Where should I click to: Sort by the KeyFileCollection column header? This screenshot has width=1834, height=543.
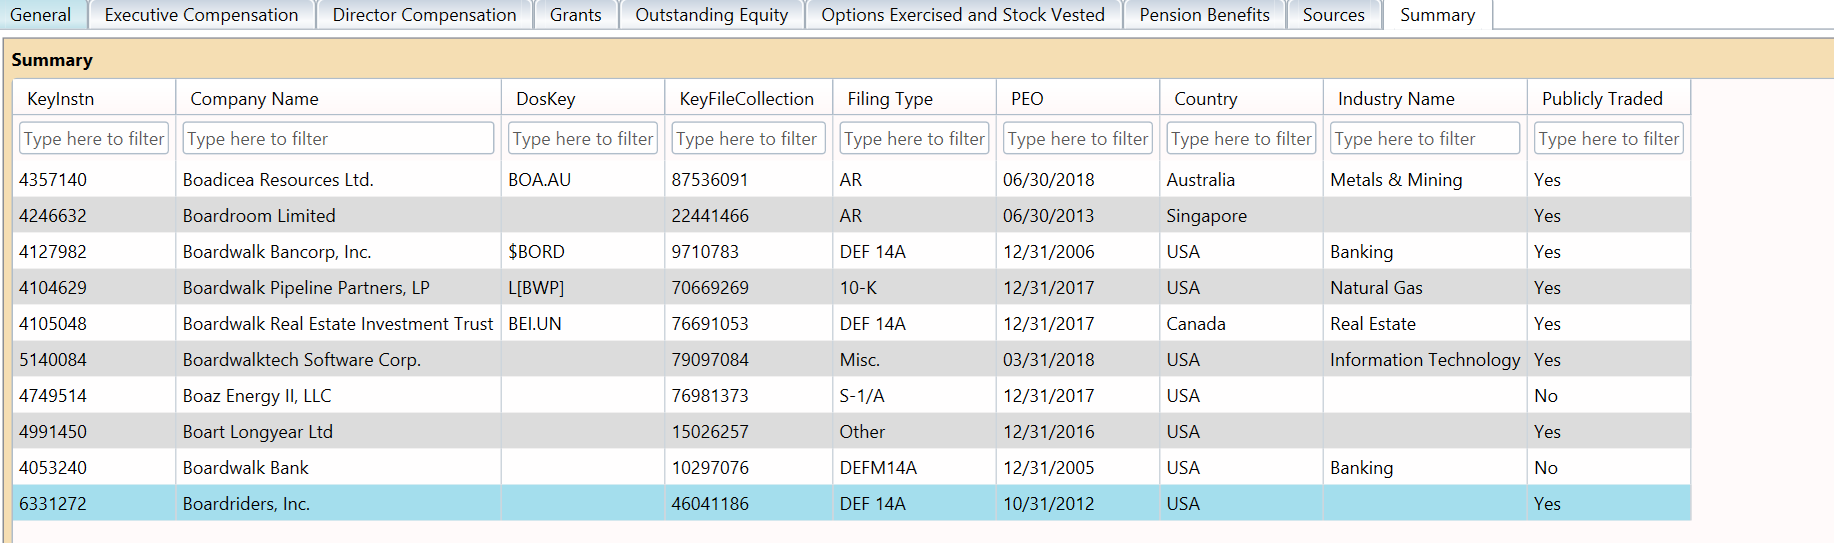(x=746, y=99)
